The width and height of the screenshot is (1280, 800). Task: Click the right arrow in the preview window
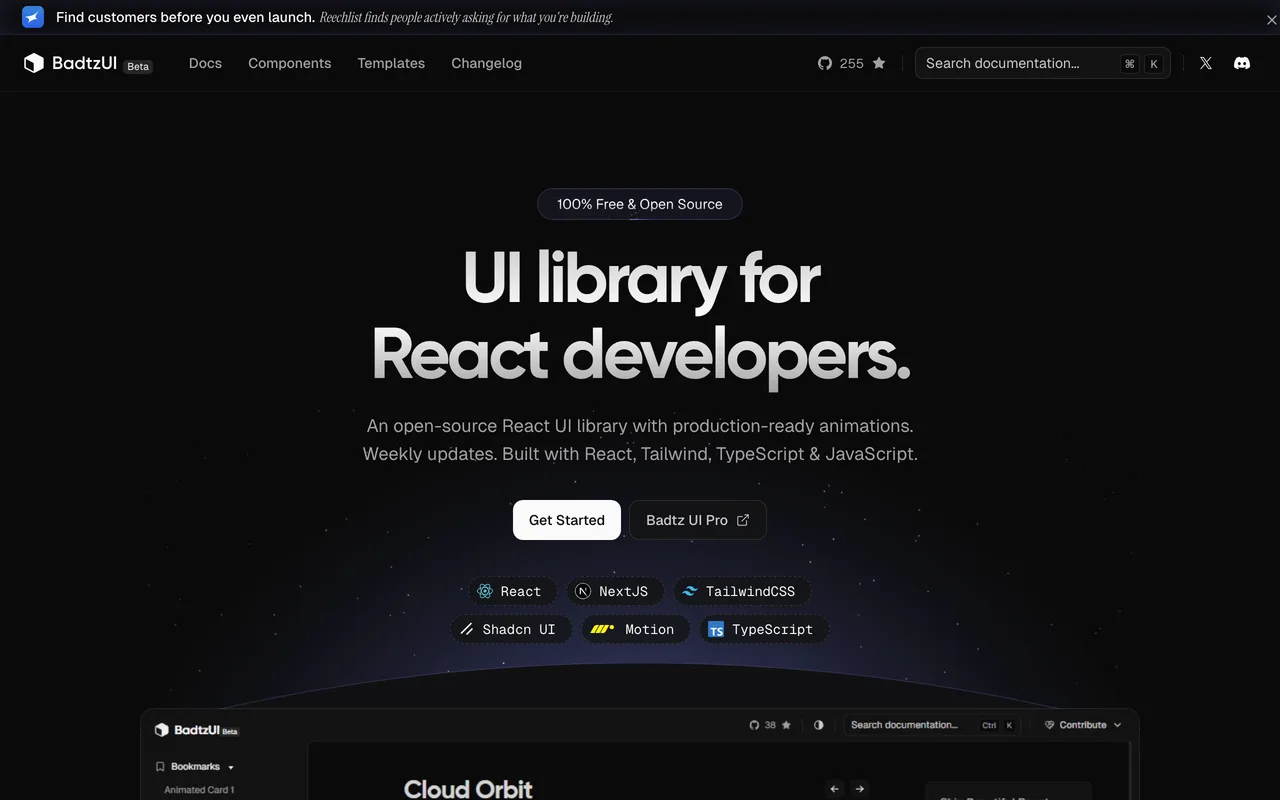click(x=859, y=789)
